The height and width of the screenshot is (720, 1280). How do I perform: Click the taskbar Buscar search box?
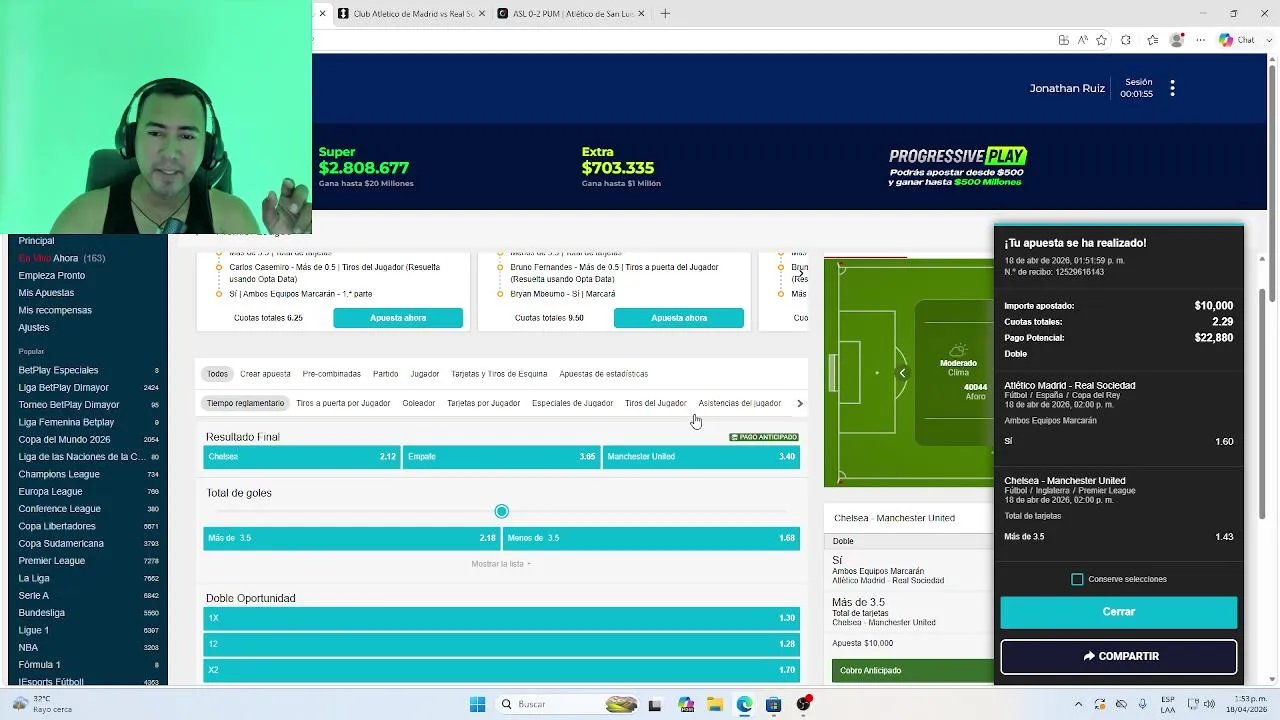565,704
